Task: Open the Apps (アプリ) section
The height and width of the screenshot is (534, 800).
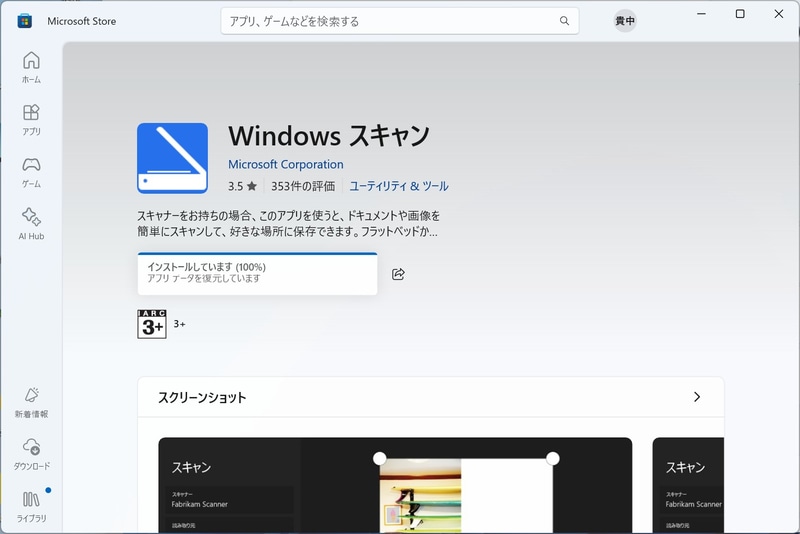Action: coord(31,120)
